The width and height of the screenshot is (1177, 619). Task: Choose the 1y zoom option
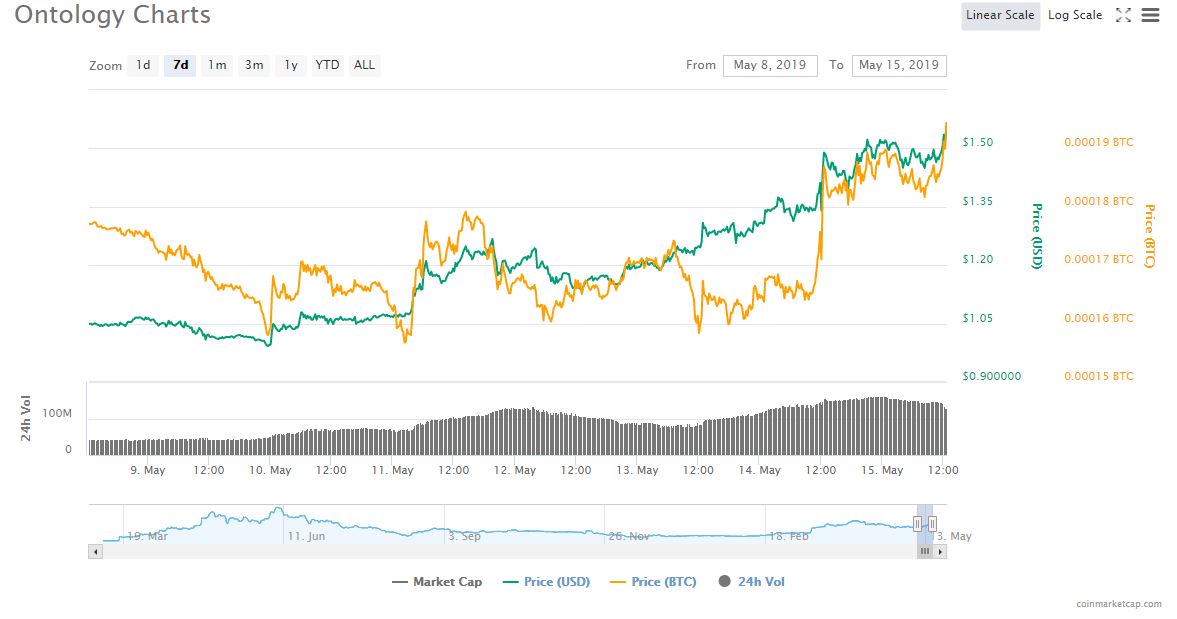point(291,65)
